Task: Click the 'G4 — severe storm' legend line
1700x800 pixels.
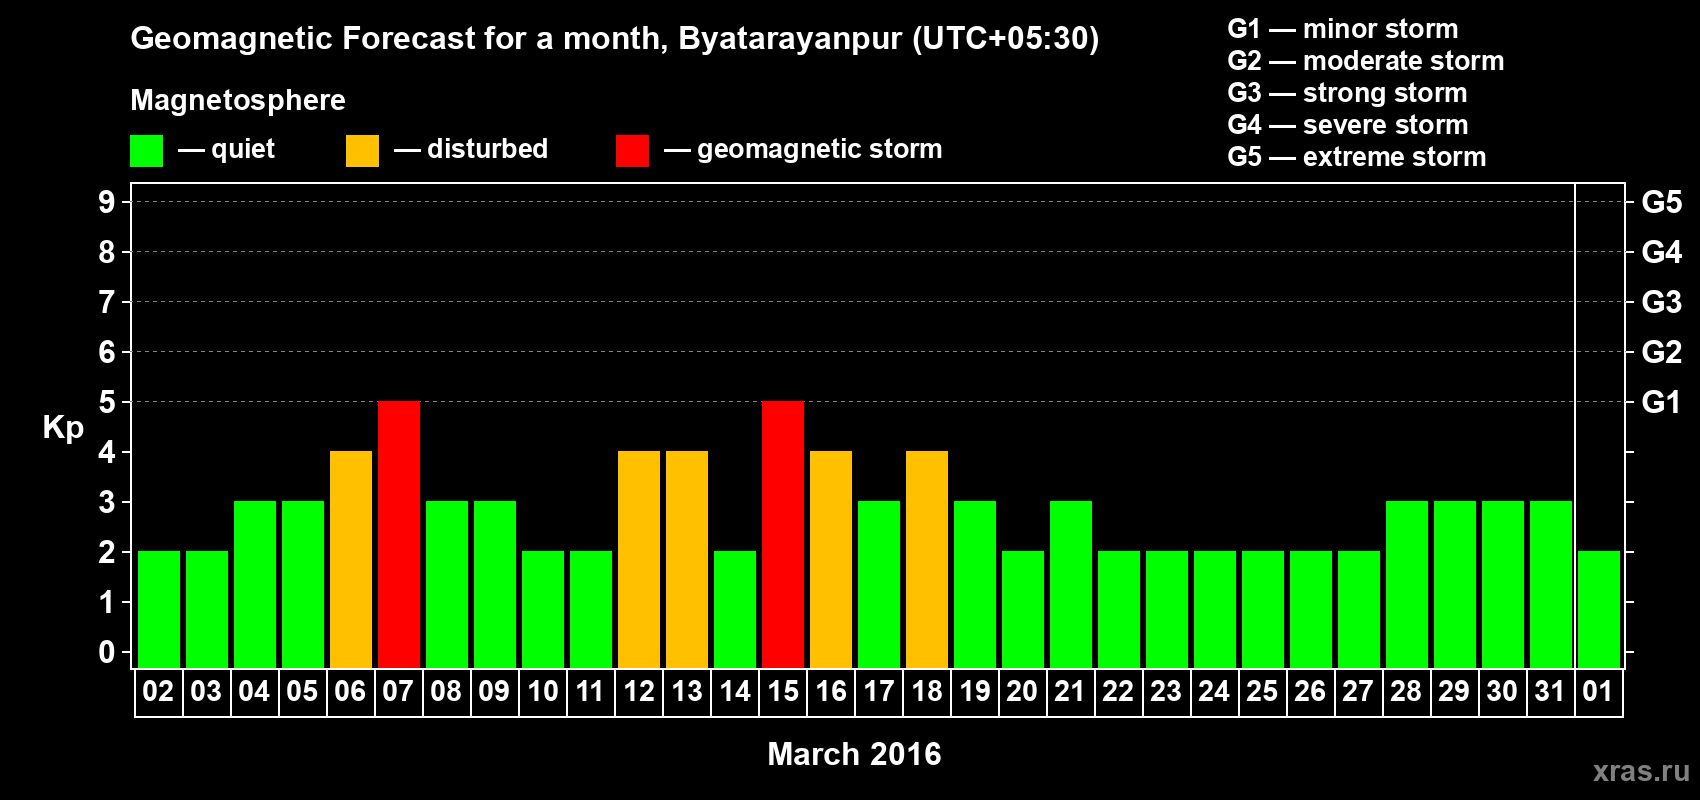Action: (x=1348, y=125)
